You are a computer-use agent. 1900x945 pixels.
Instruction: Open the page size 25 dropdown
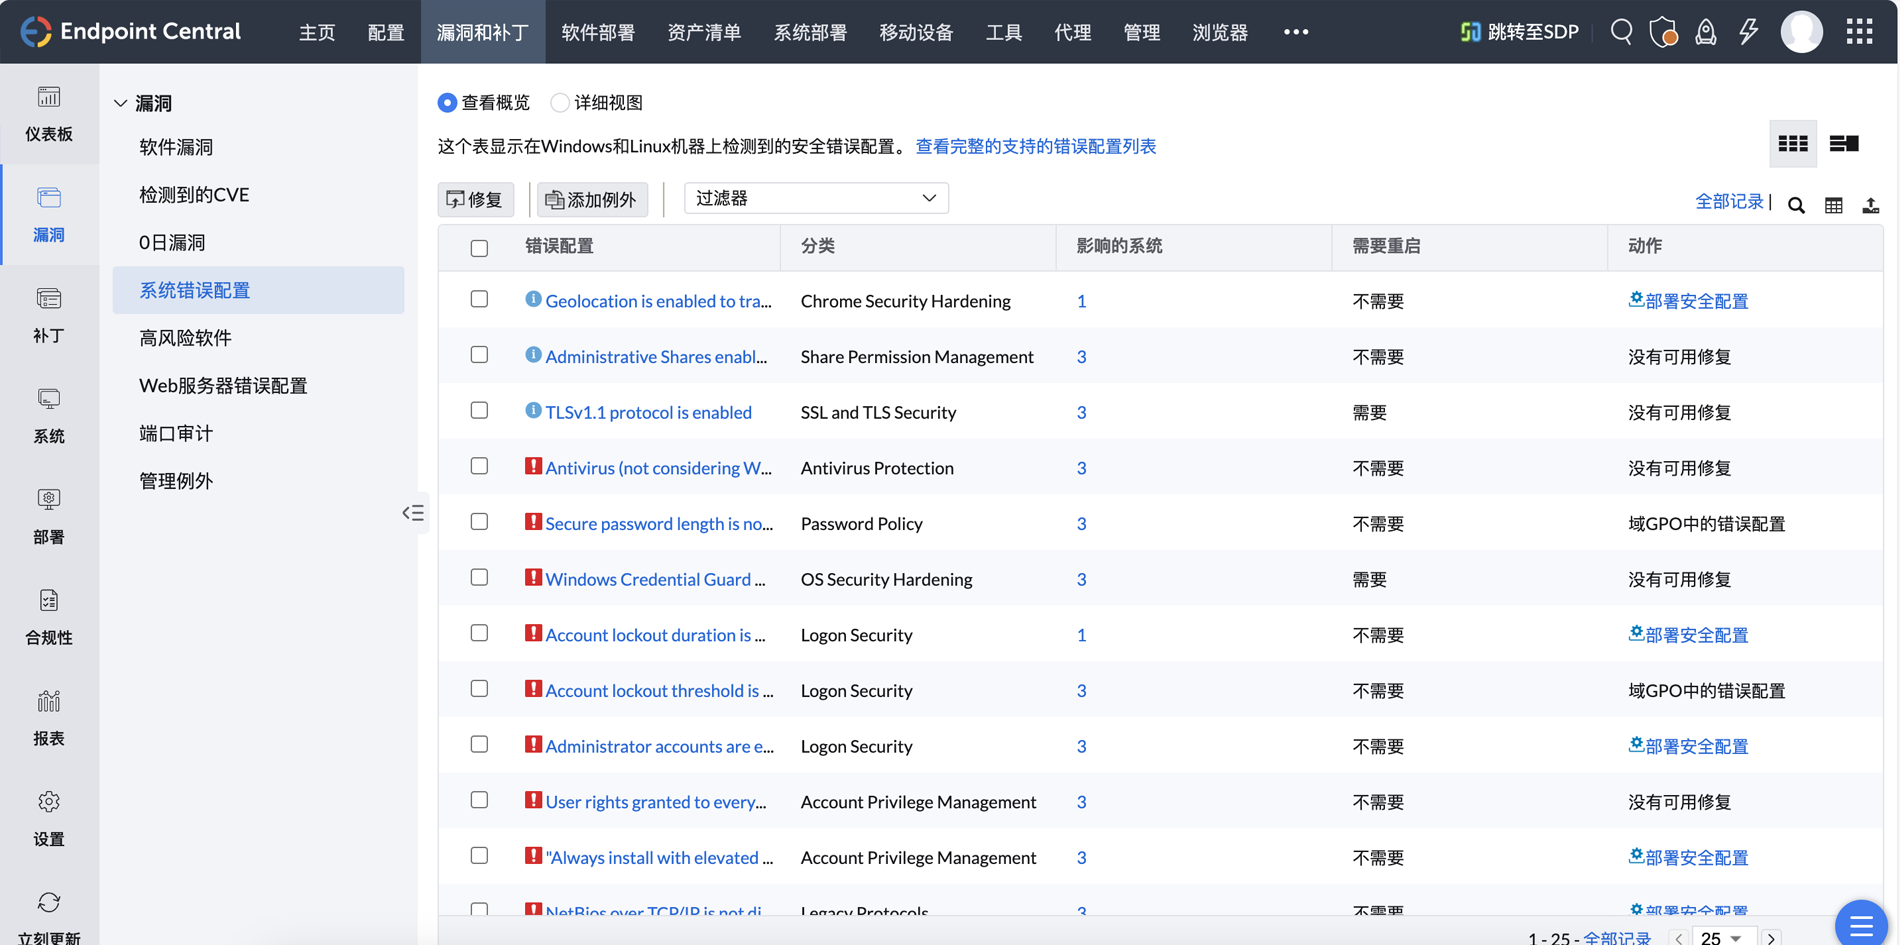click(1721, 937)
